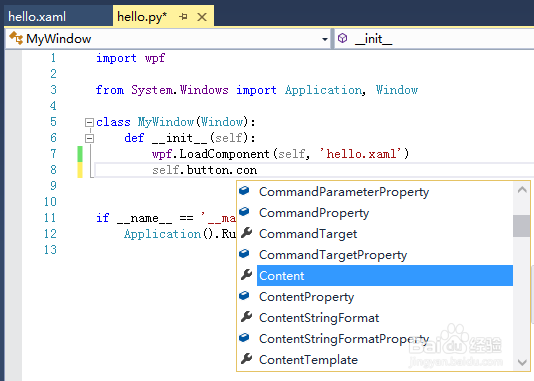534x381 pixels.
Task: Click Application in the import line
Action: pos(324,90)
